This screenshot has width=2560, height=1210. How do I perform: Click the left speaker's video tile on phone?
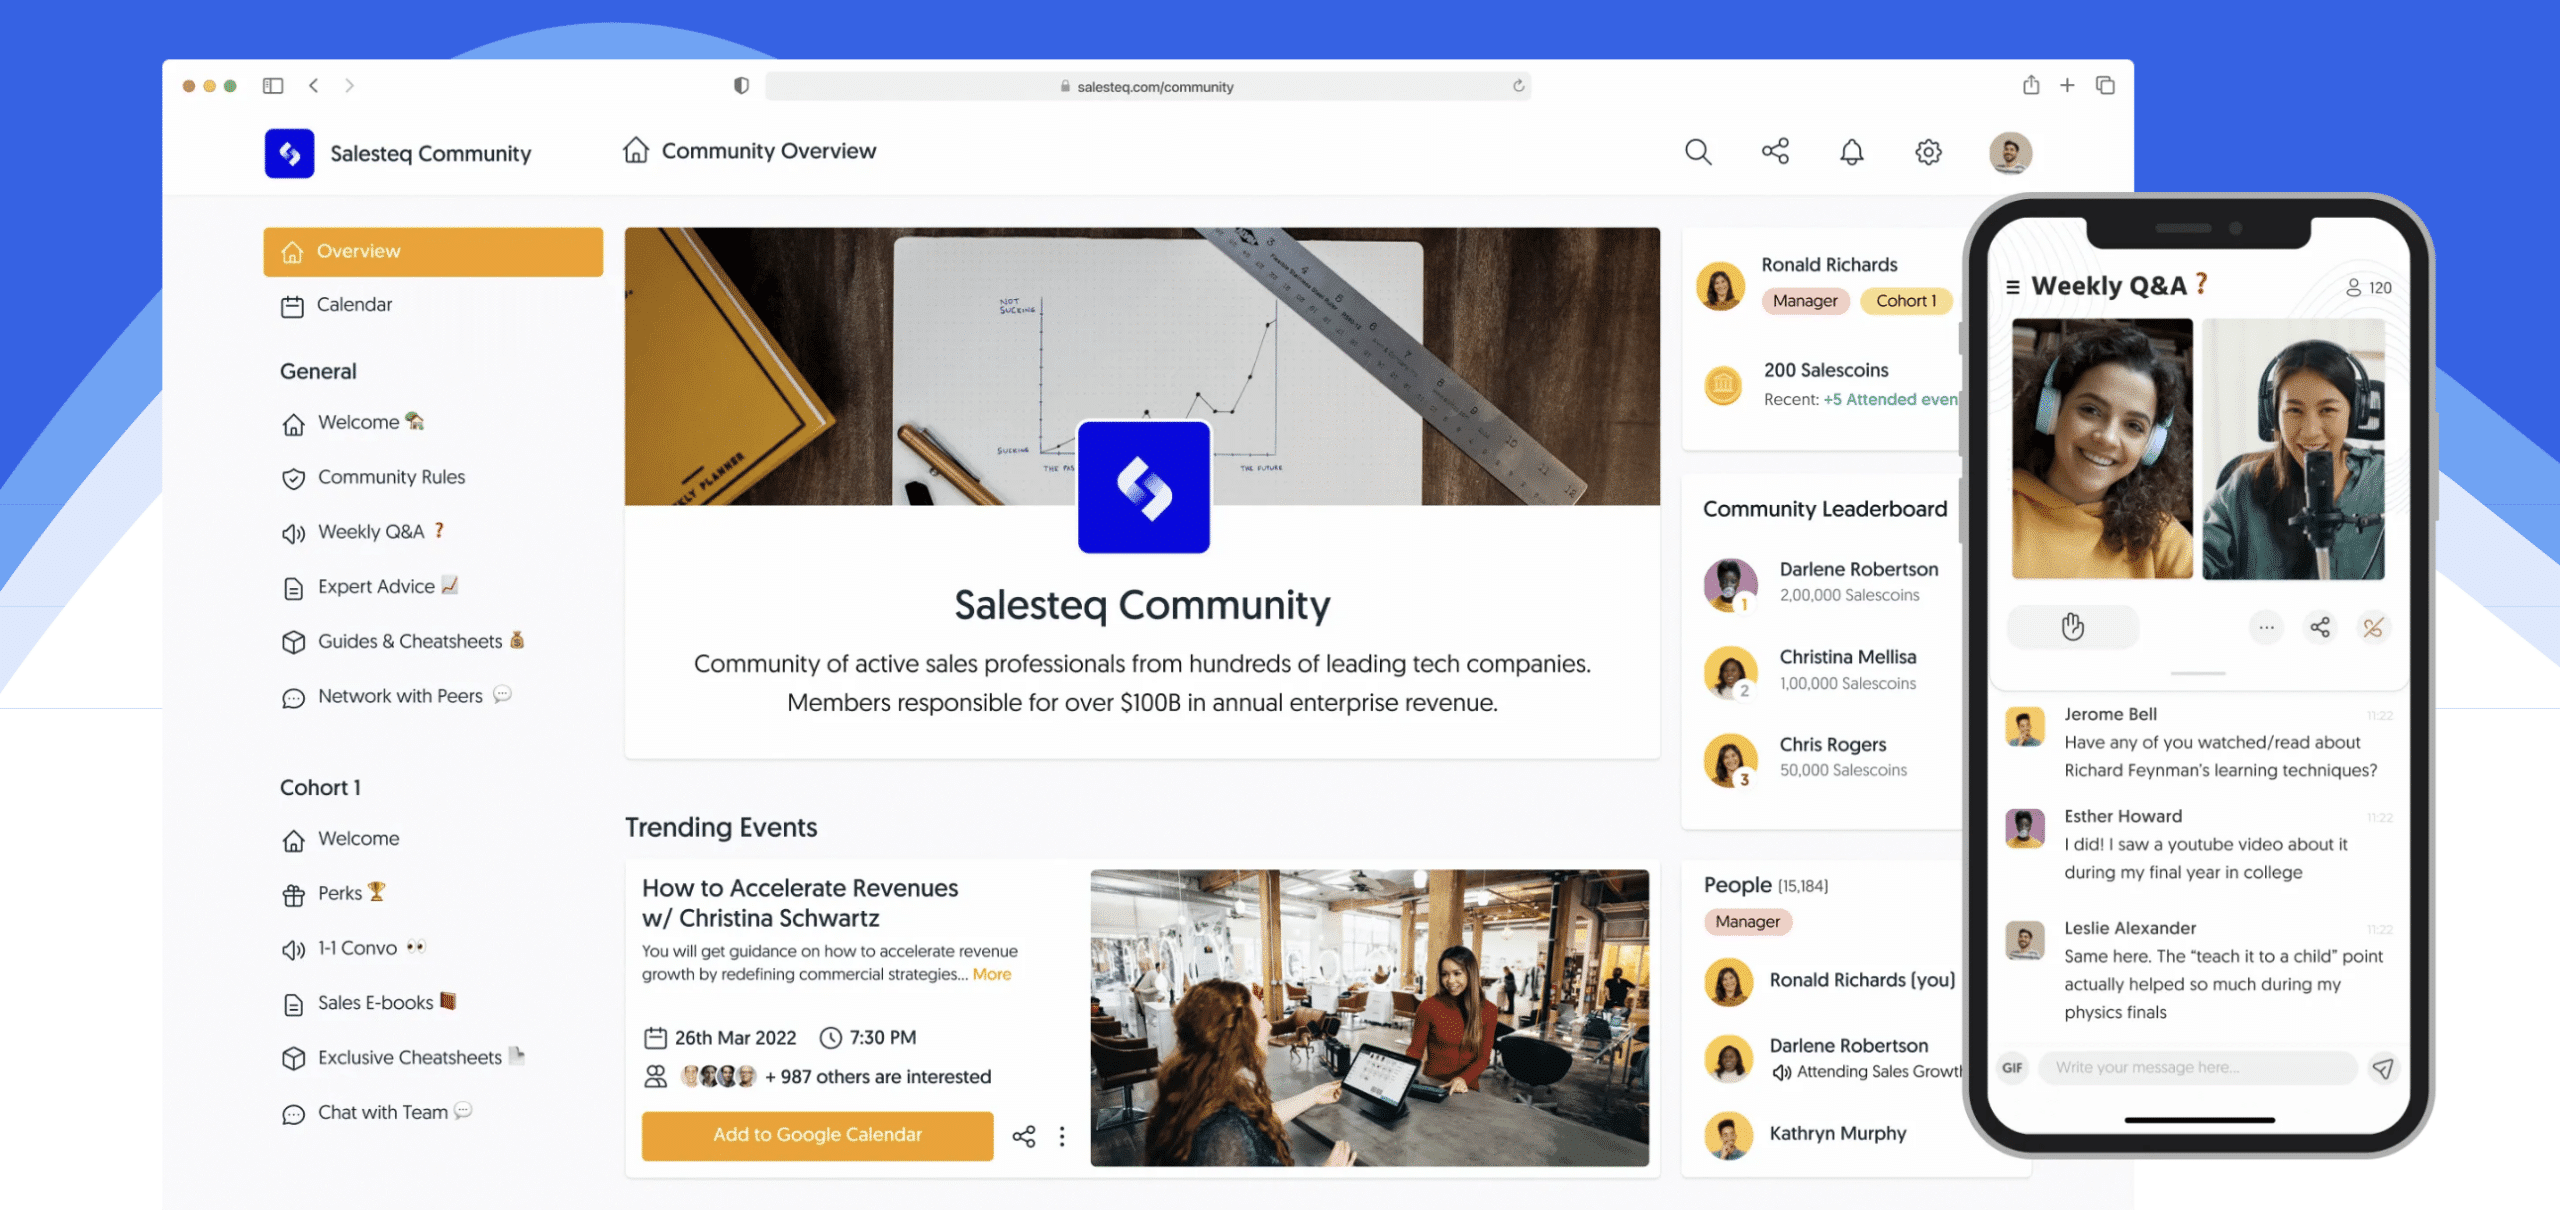point(2102,449)
